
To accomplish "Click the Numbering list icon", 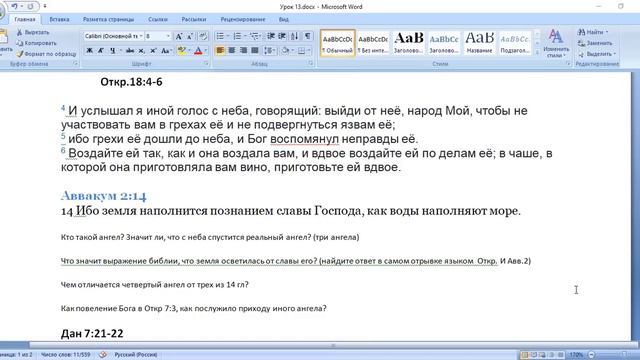I will pos(237,36).
